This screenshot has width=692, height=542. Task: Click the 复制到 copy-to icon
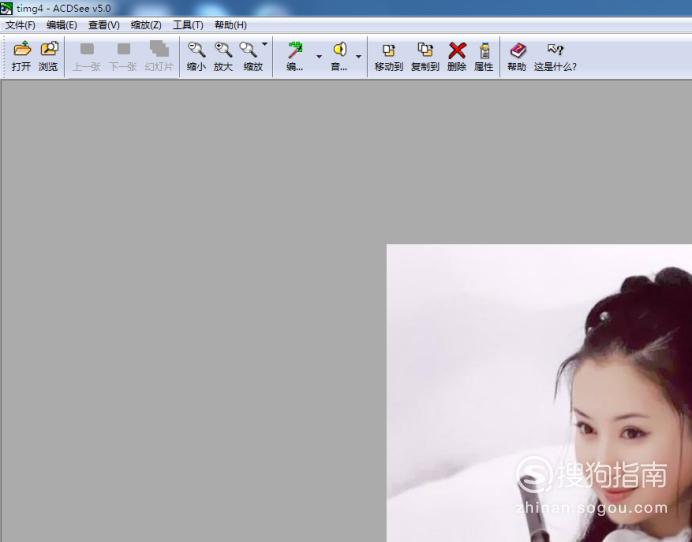(x=425, y=56)
